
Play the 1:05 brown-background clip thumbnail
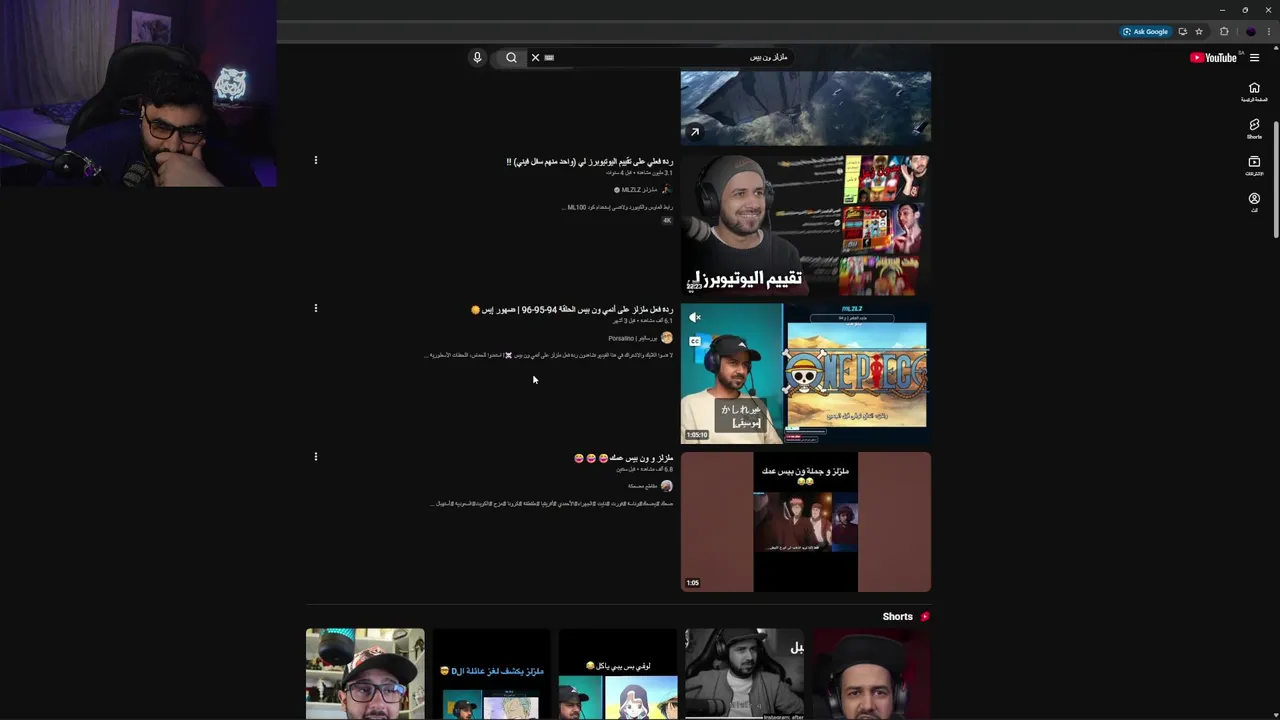[806, 522]
